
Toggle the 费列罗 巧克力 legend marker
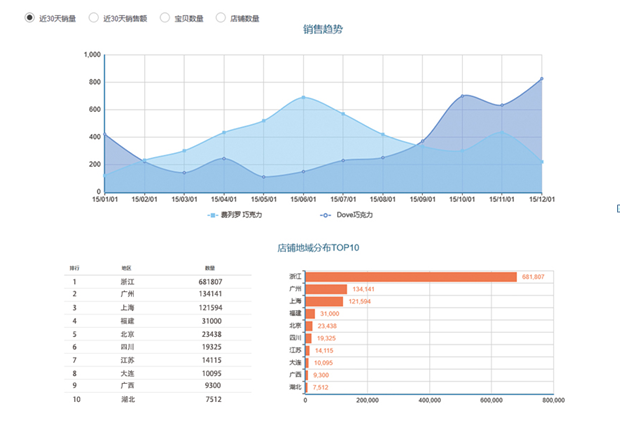[x=213, y=215]
